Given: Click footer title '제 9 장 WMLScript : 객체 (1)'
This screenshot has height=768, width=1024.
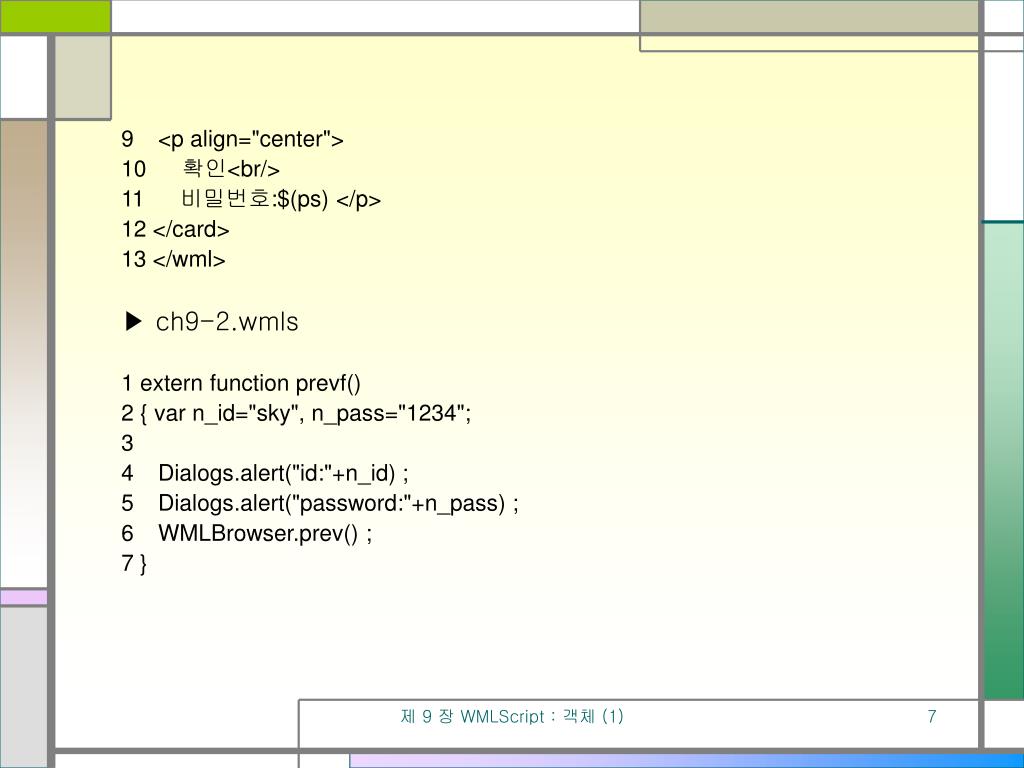Looking at the screenshot, I should click(x=512, y=716).
